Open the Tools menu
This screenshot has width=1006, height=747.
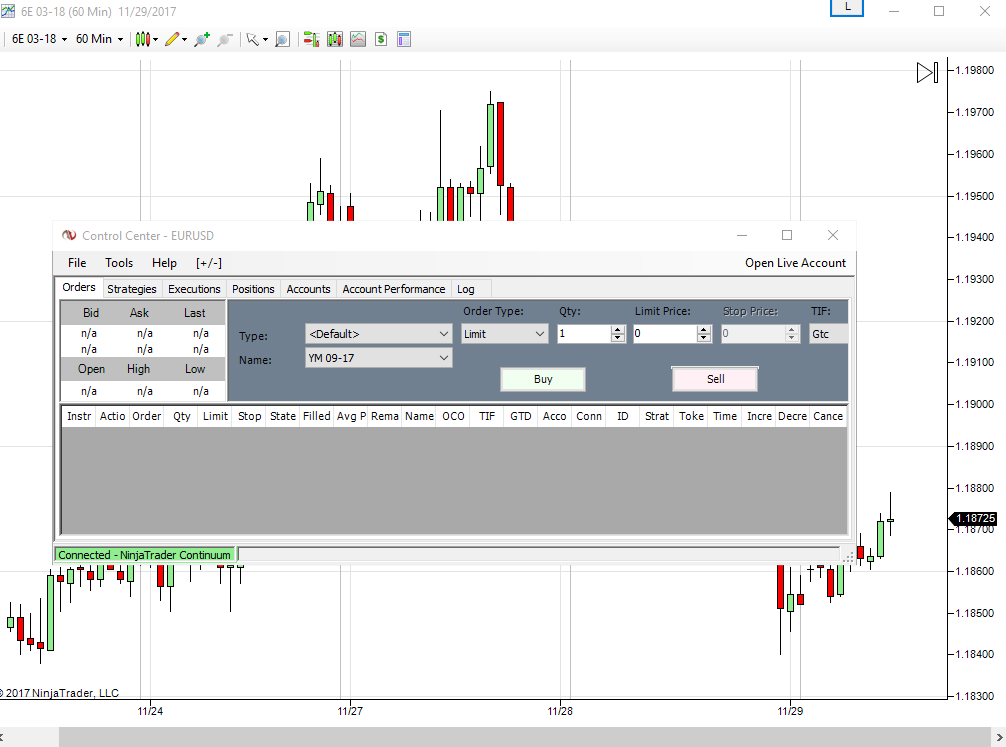(x=119, y=263)
